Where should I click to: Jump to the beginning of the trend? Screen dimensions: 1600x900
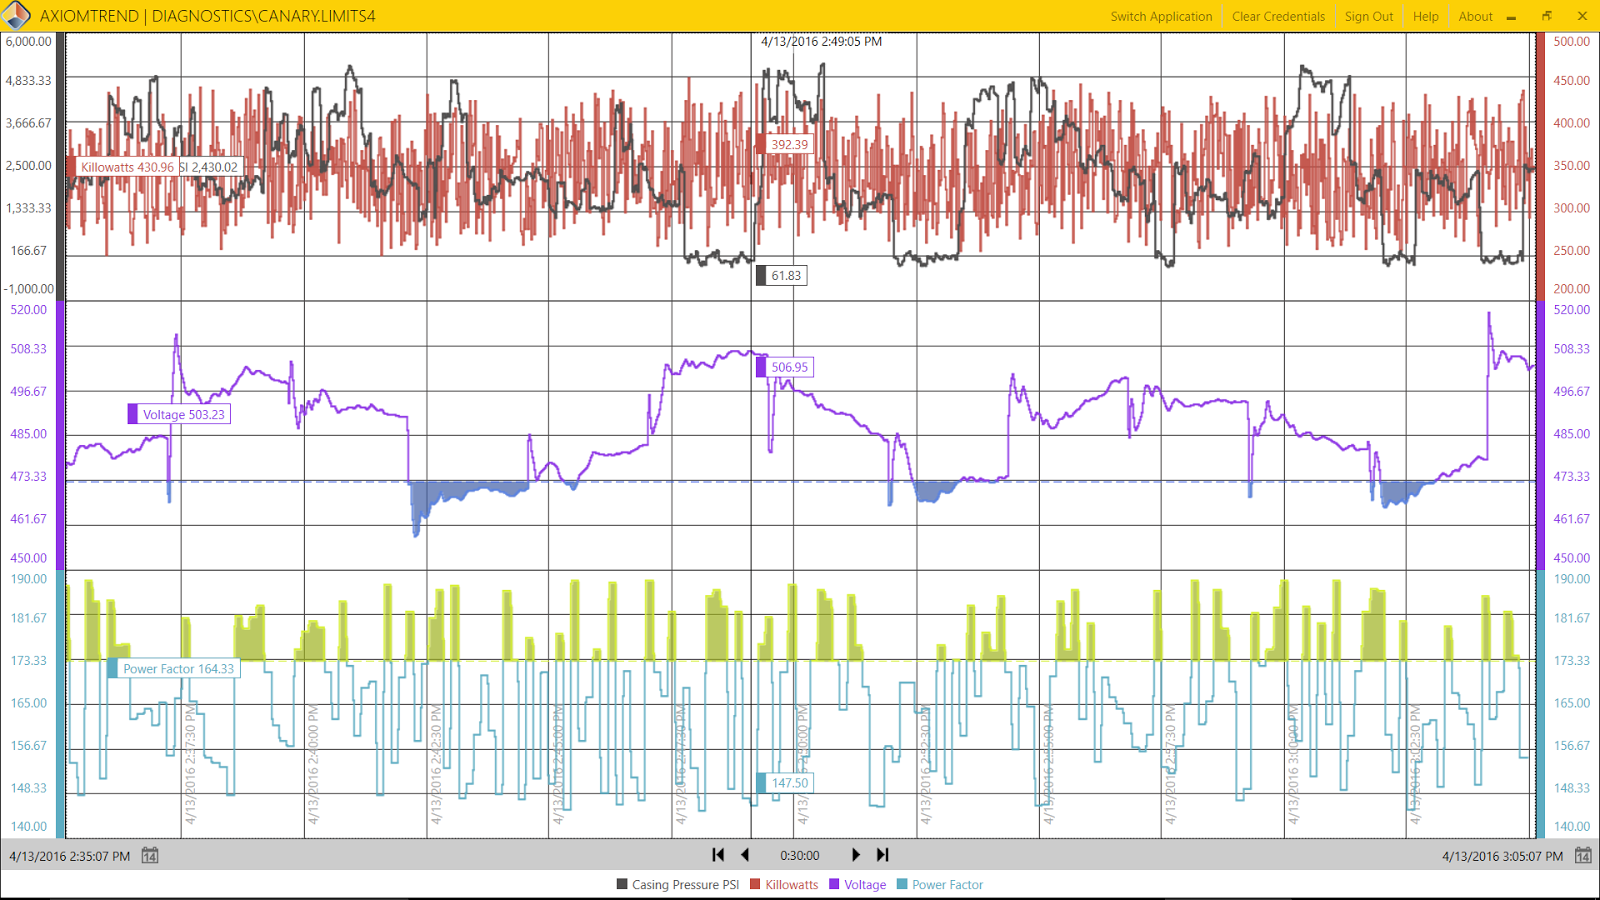pyautogui.click(x=718, y=855)
